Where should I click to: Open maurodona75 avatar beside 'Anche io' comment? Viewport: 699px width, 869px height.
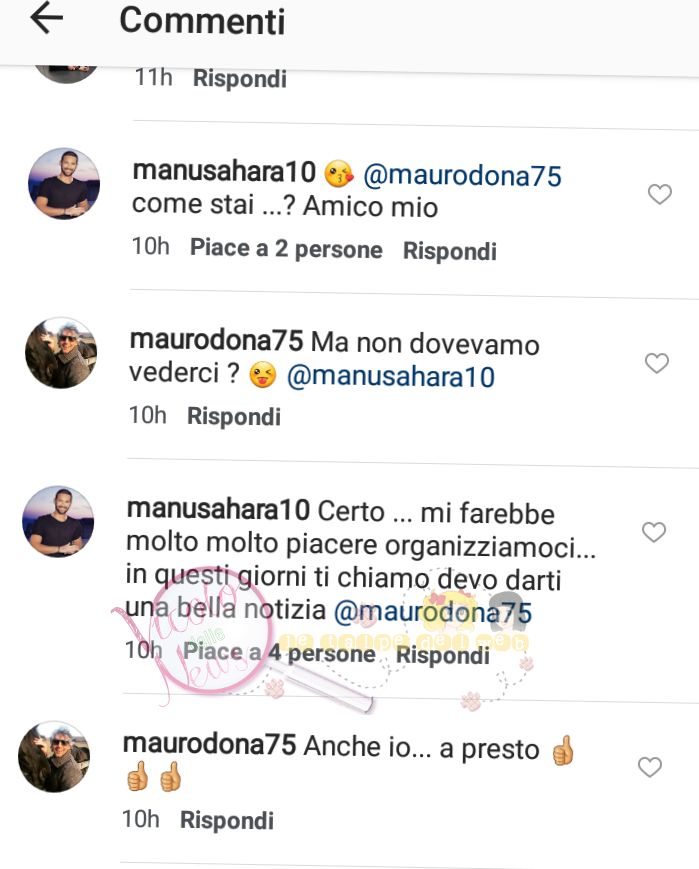point(54,756)
